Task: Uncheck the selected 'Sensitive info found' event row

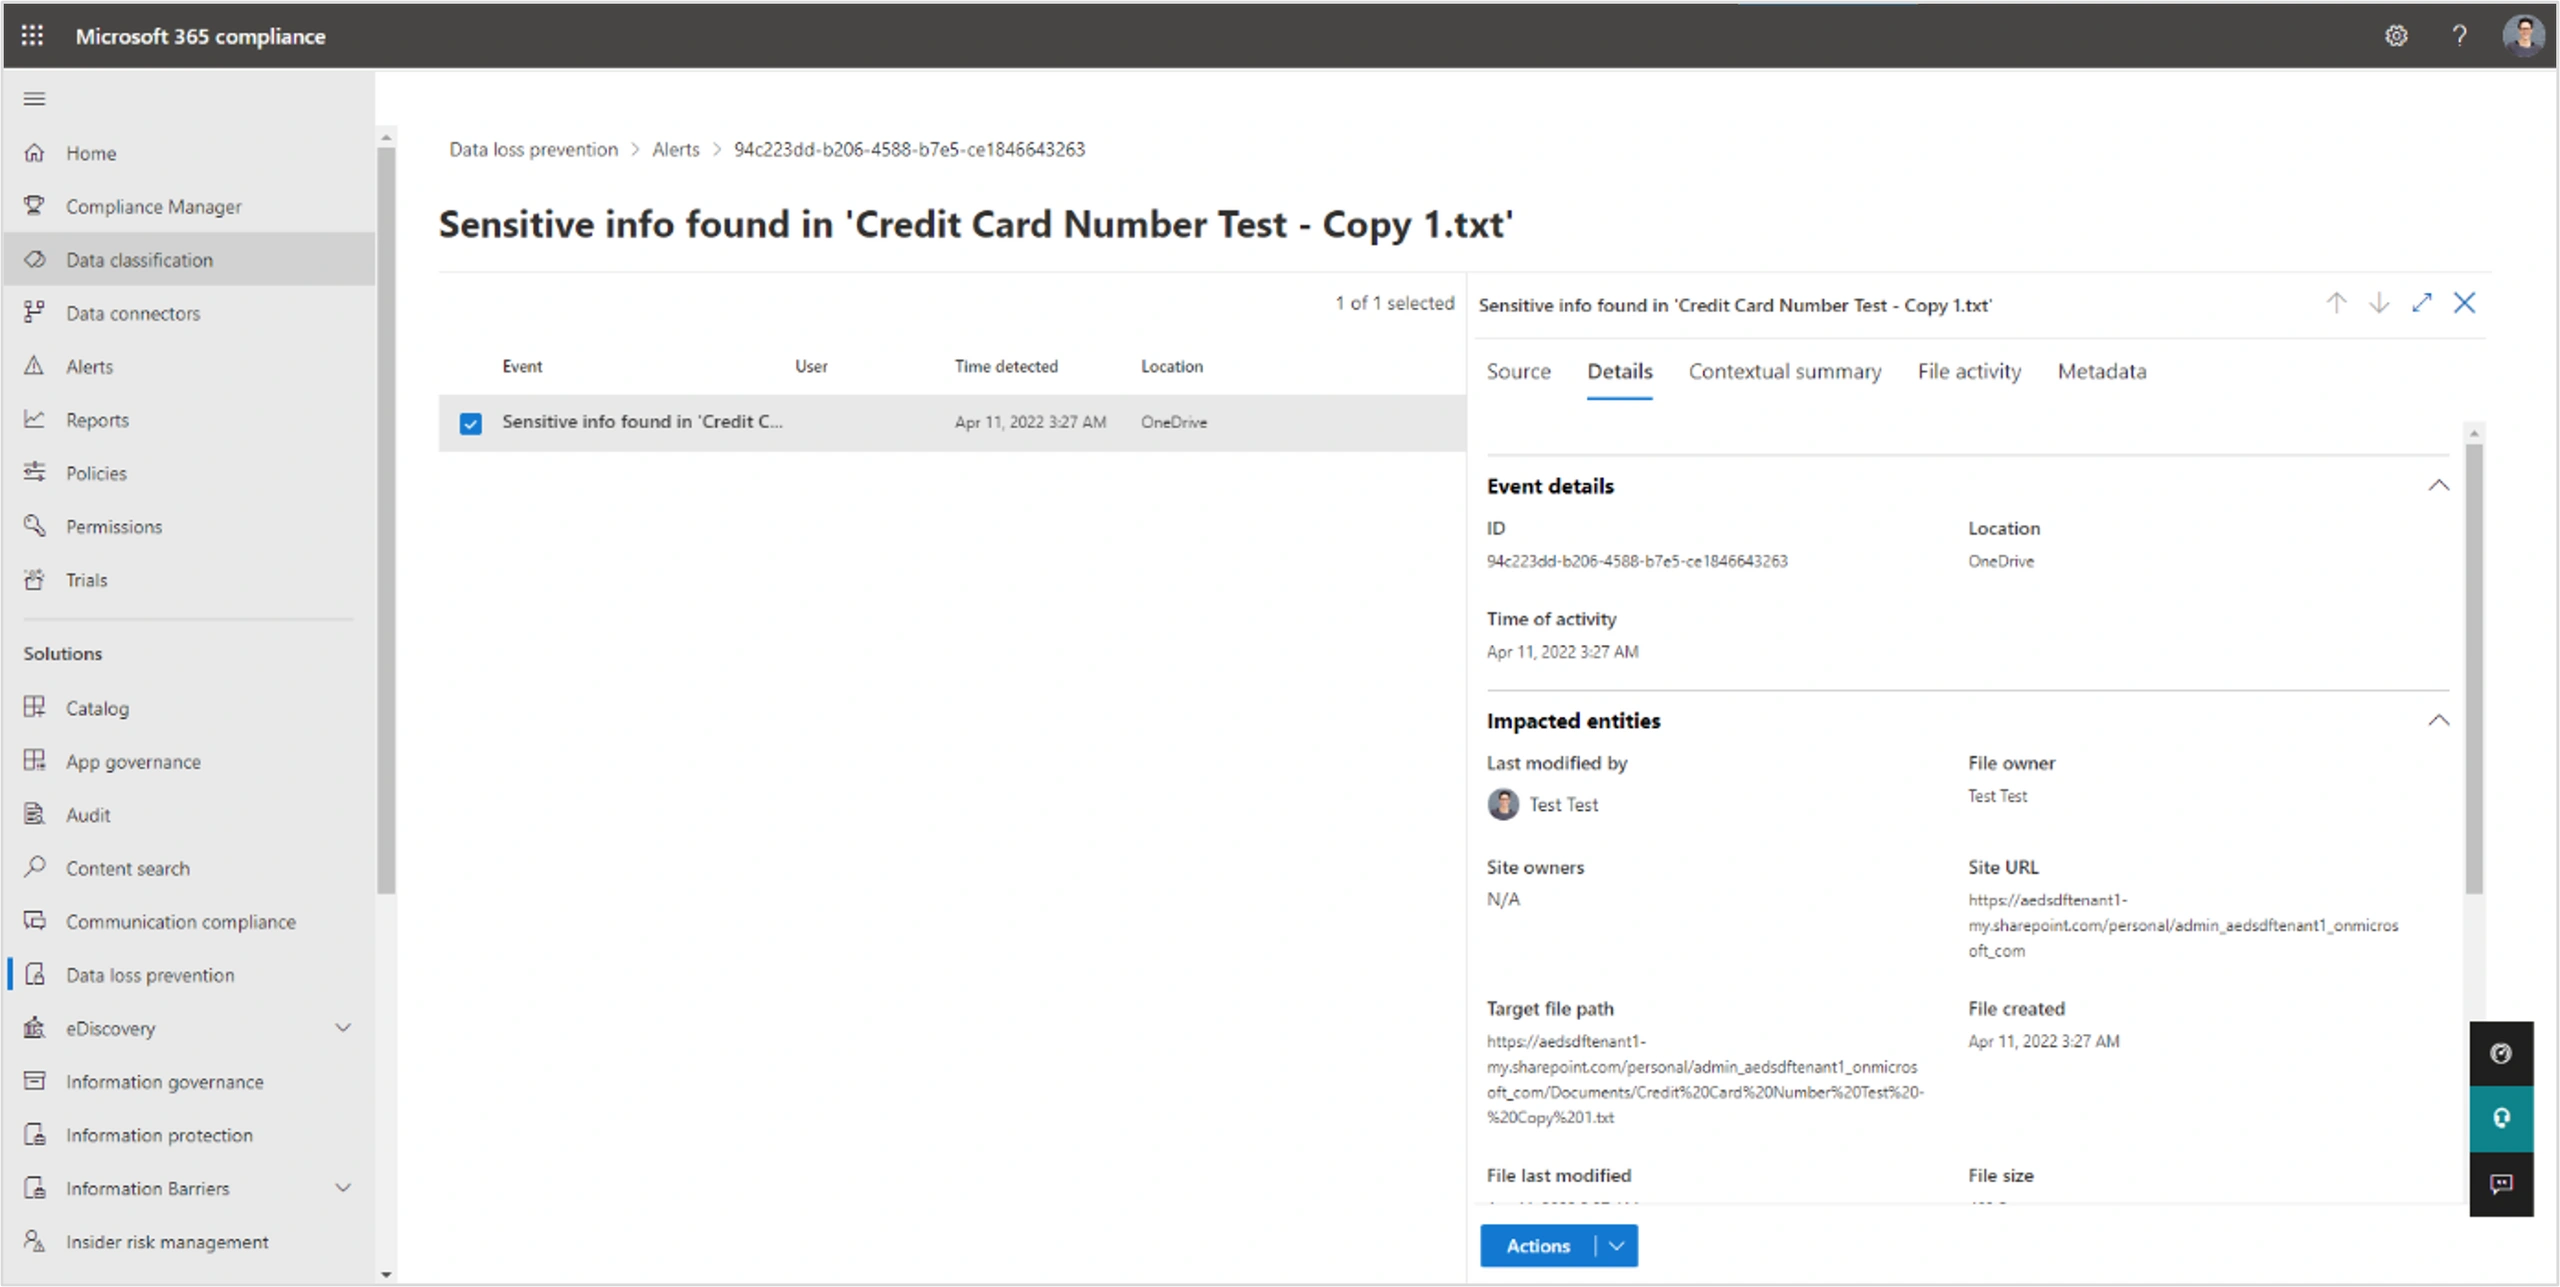Action: coord(470,424)
